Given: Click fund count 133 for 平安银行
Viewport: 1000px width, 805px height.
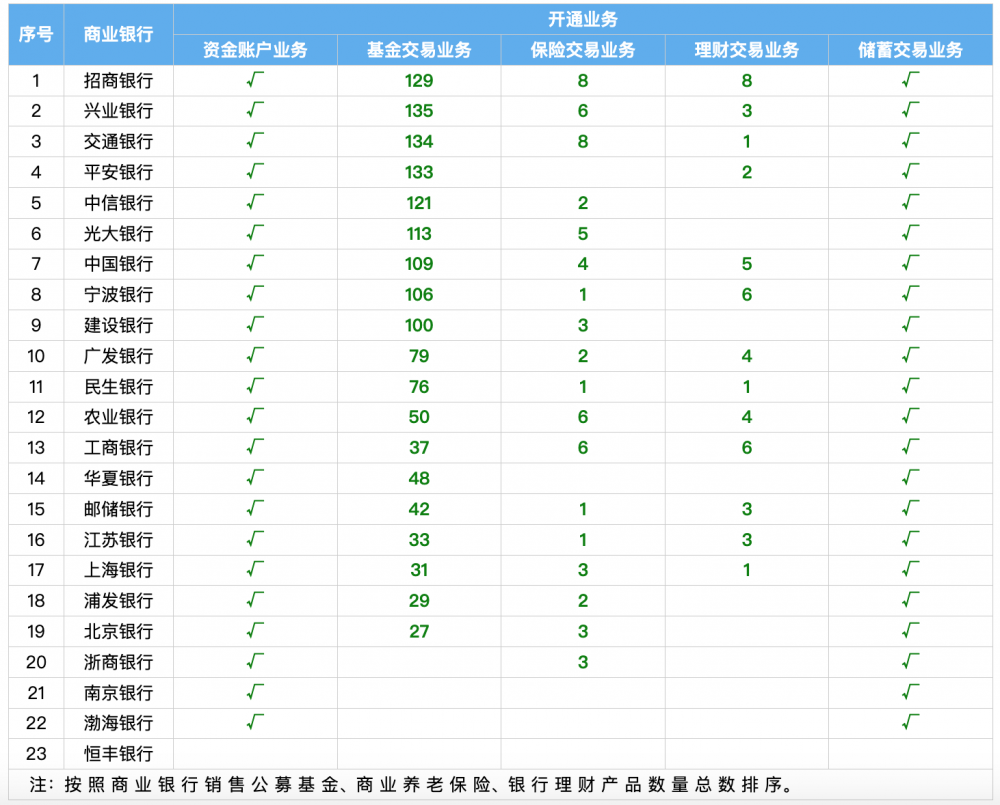Looking at the screenshot, I should pyautogui.click(x=419, y=172).
